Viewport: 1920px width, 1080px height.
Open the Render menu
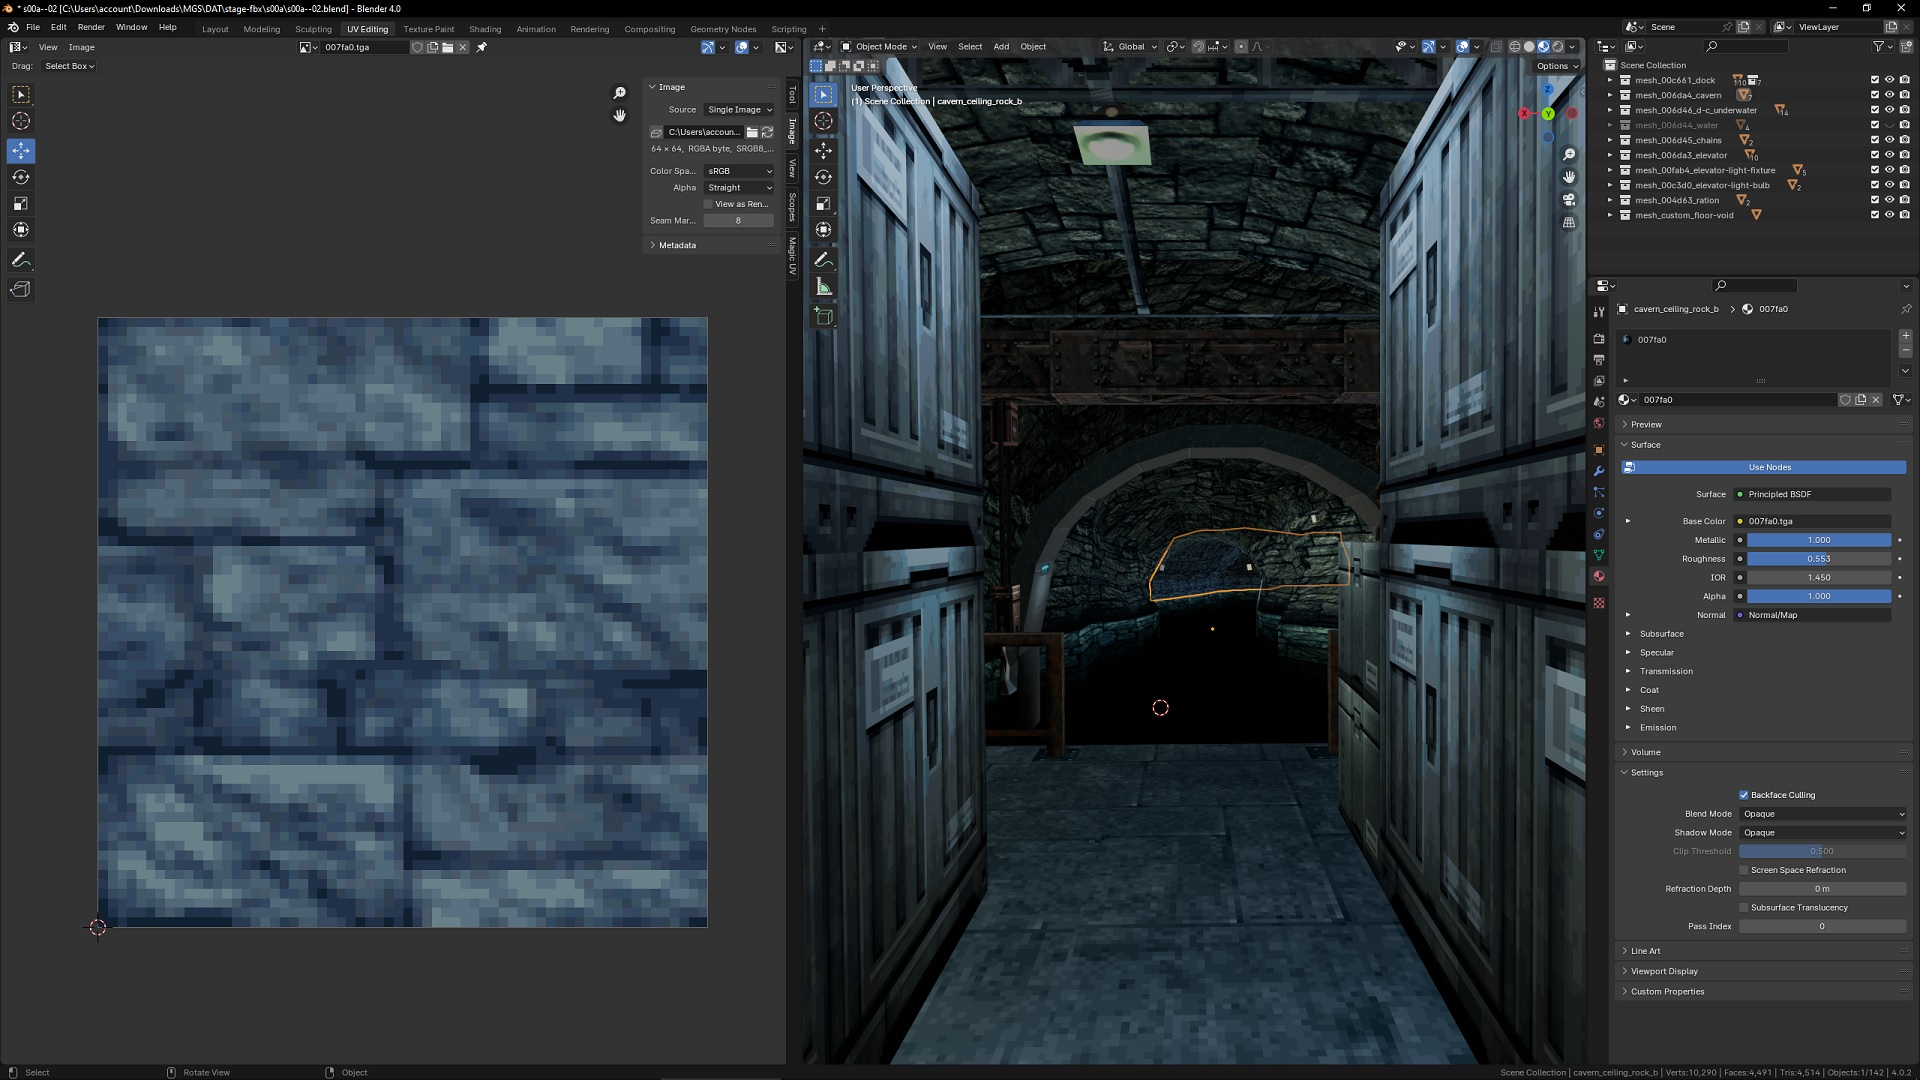[91, 27]
